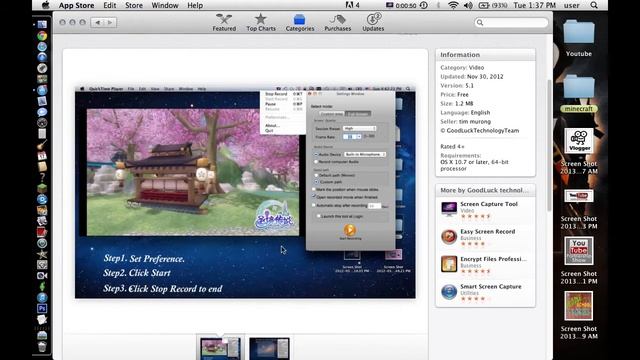Click the Easy Screen Record app icon
This screenshot has width=640, height=360.
tap(449, 237)
